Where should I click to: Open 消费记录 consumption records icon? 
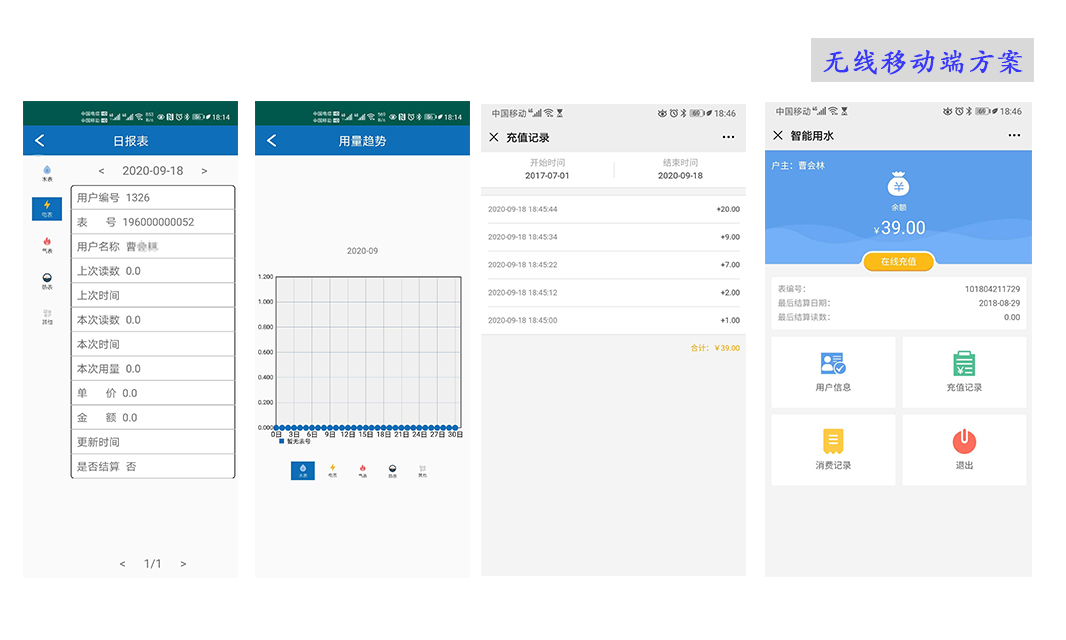833,449
